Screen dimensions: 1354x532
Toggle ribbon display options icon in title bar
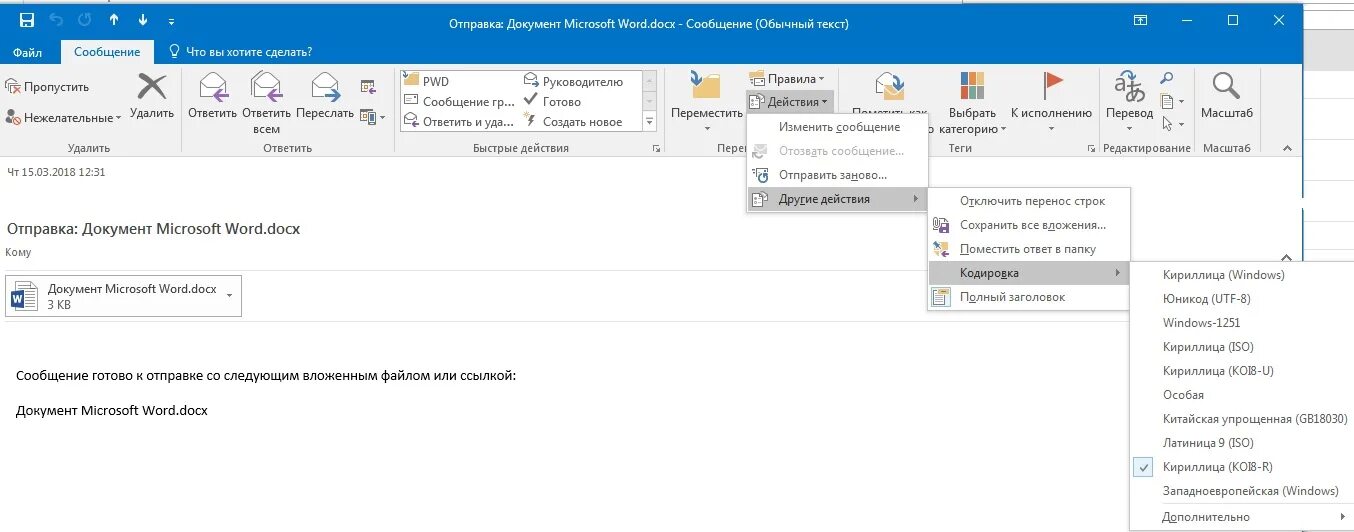pos(1140,20)
